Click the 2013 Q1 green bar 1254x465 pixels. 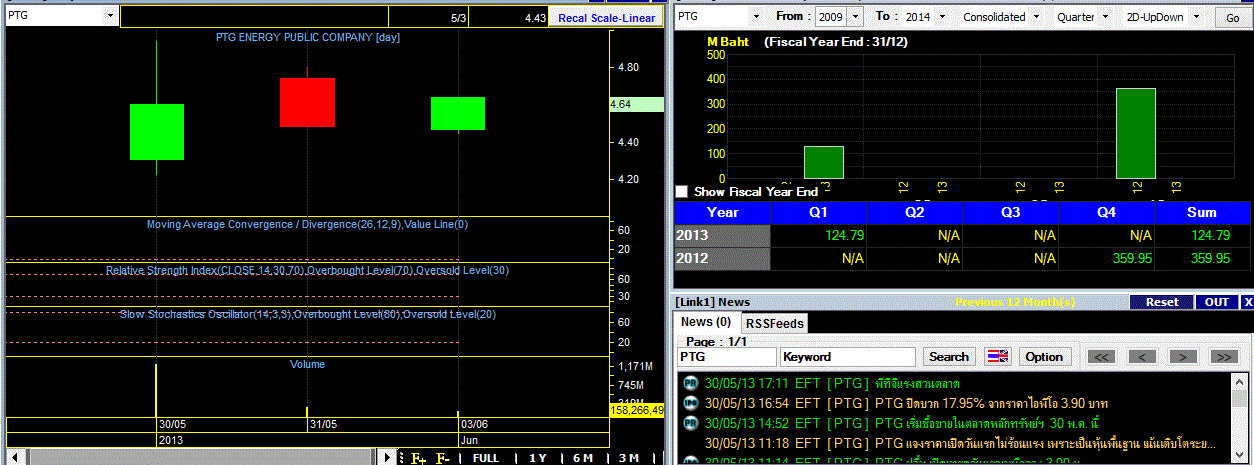click(x=824, y=162)
